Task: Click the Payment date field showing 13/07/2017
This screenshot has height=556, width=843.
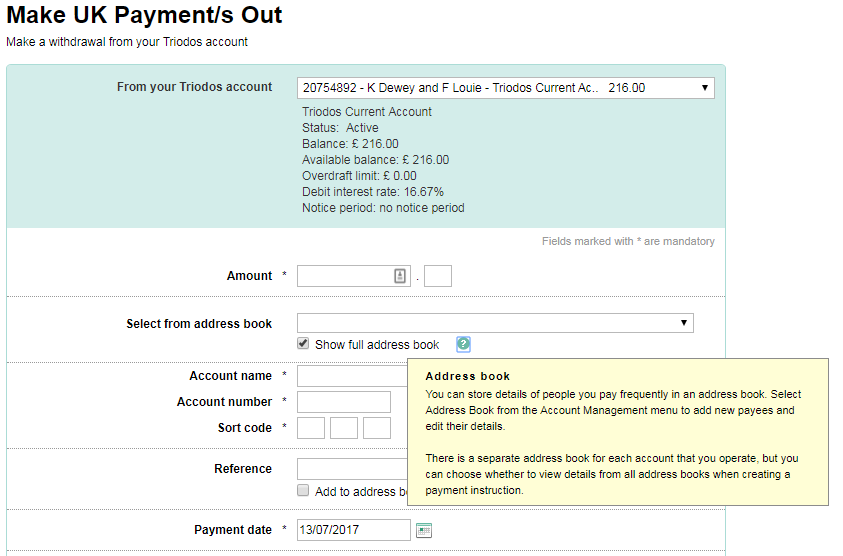Action: (354, 530)
